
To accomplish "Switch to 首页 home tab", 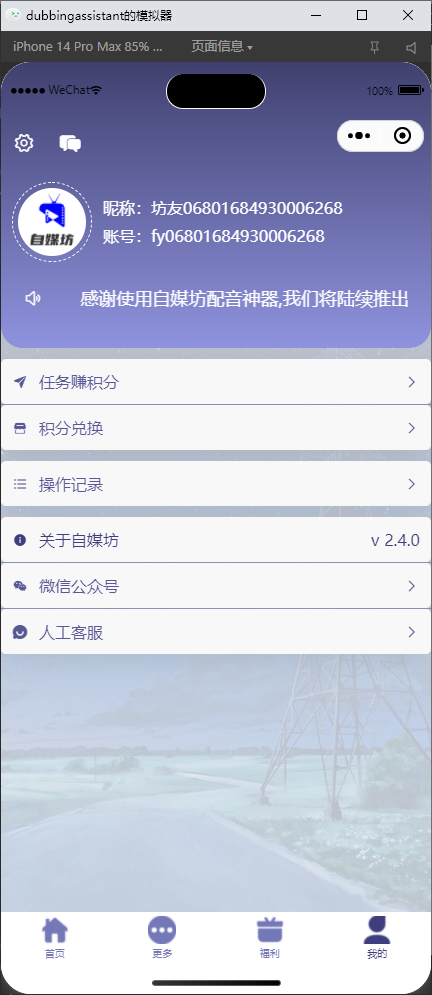I will coord(55,937).
